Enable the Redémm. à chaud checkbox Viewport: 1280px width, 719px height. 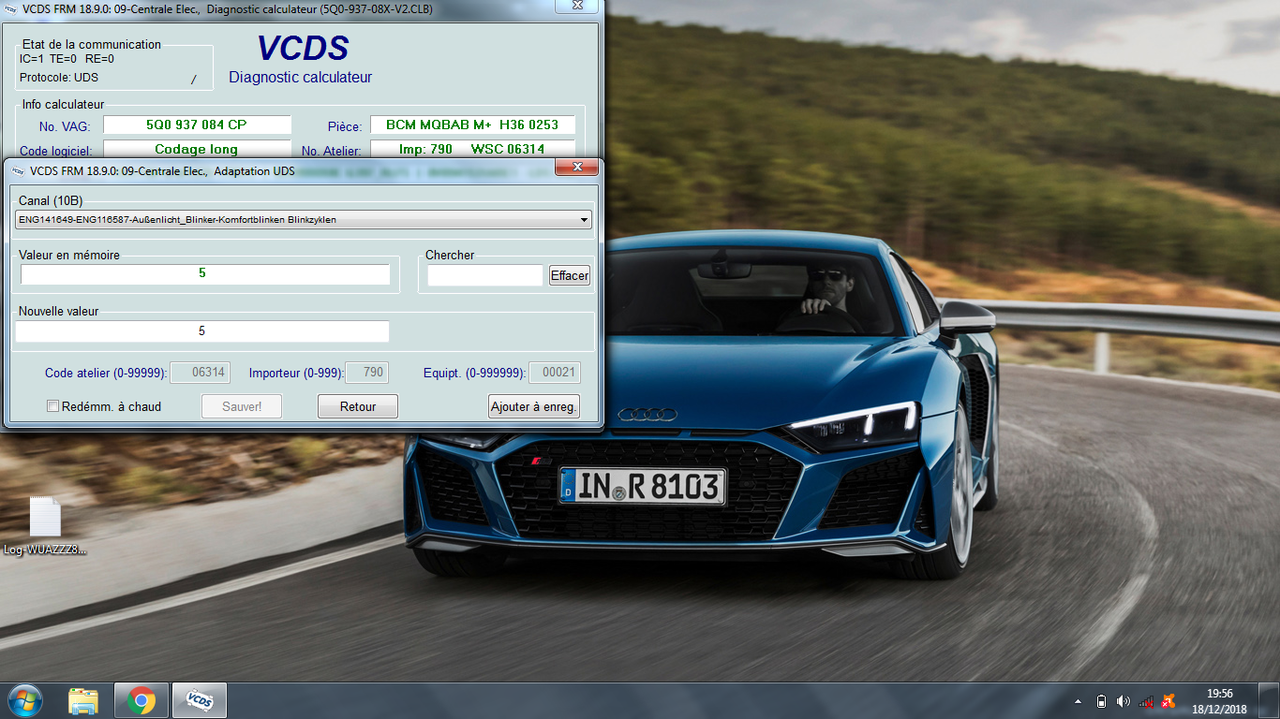[53, 406]
